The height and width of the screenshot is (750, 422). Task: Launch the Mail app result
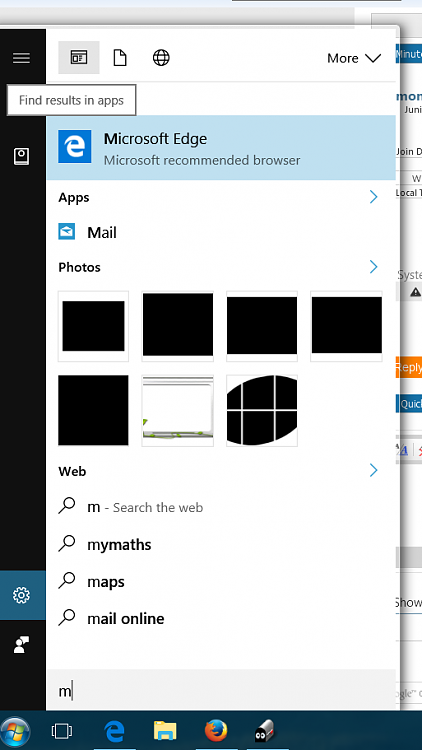pos(221,232)
